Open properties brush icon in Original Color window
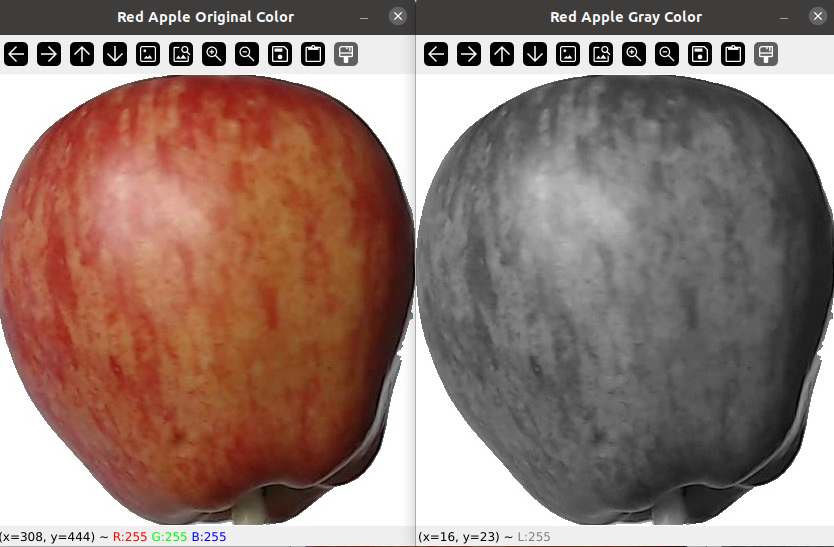Viewport: 834px width, 547px height. click(346, 54)
